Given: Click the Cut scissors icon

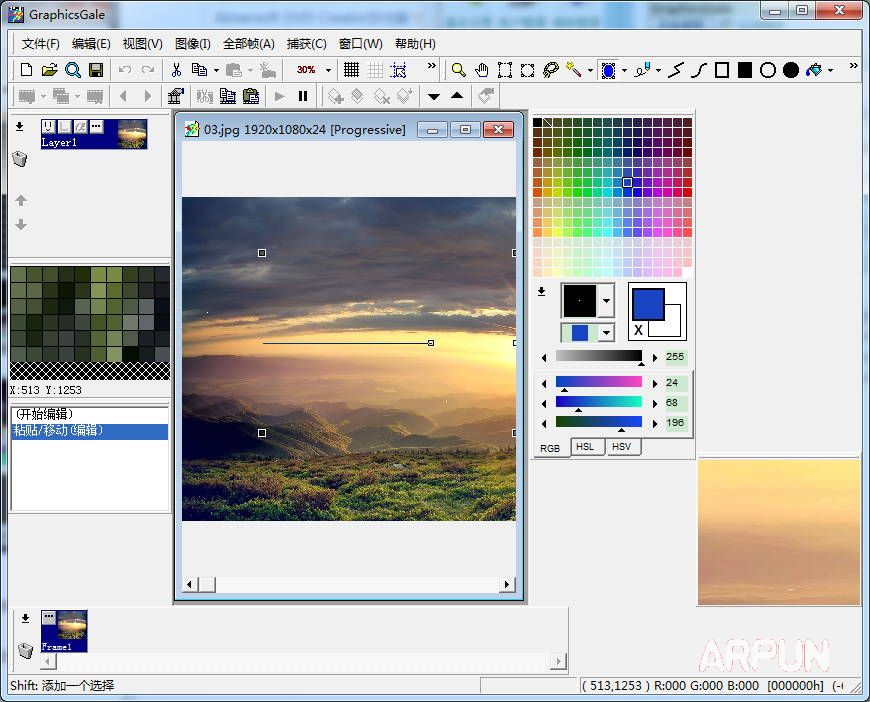Looking at the screenshot, I should [x=176, y=70].
